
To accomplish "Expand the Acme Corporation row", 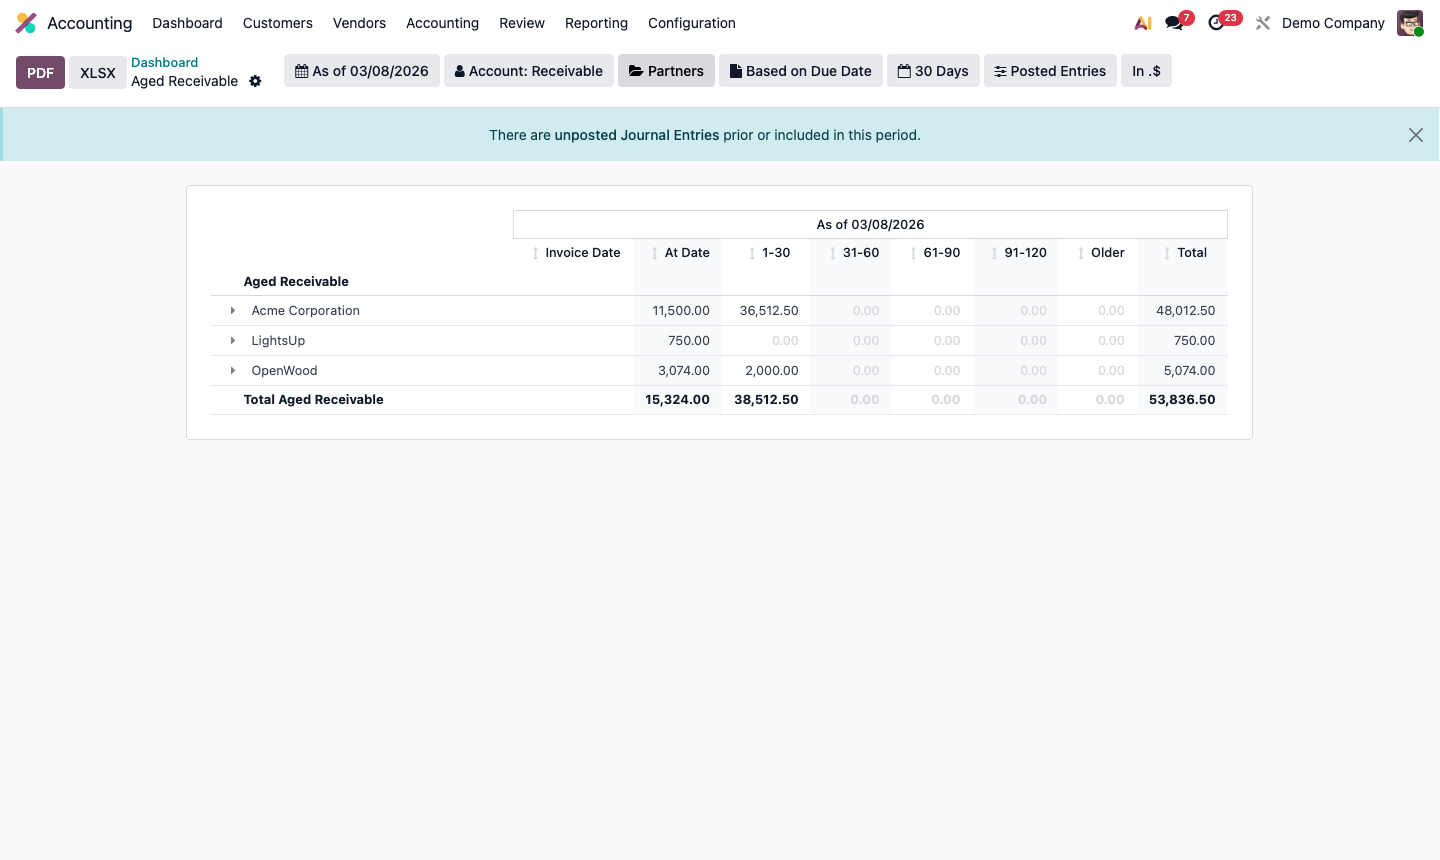I will click(x=233, y=310).
